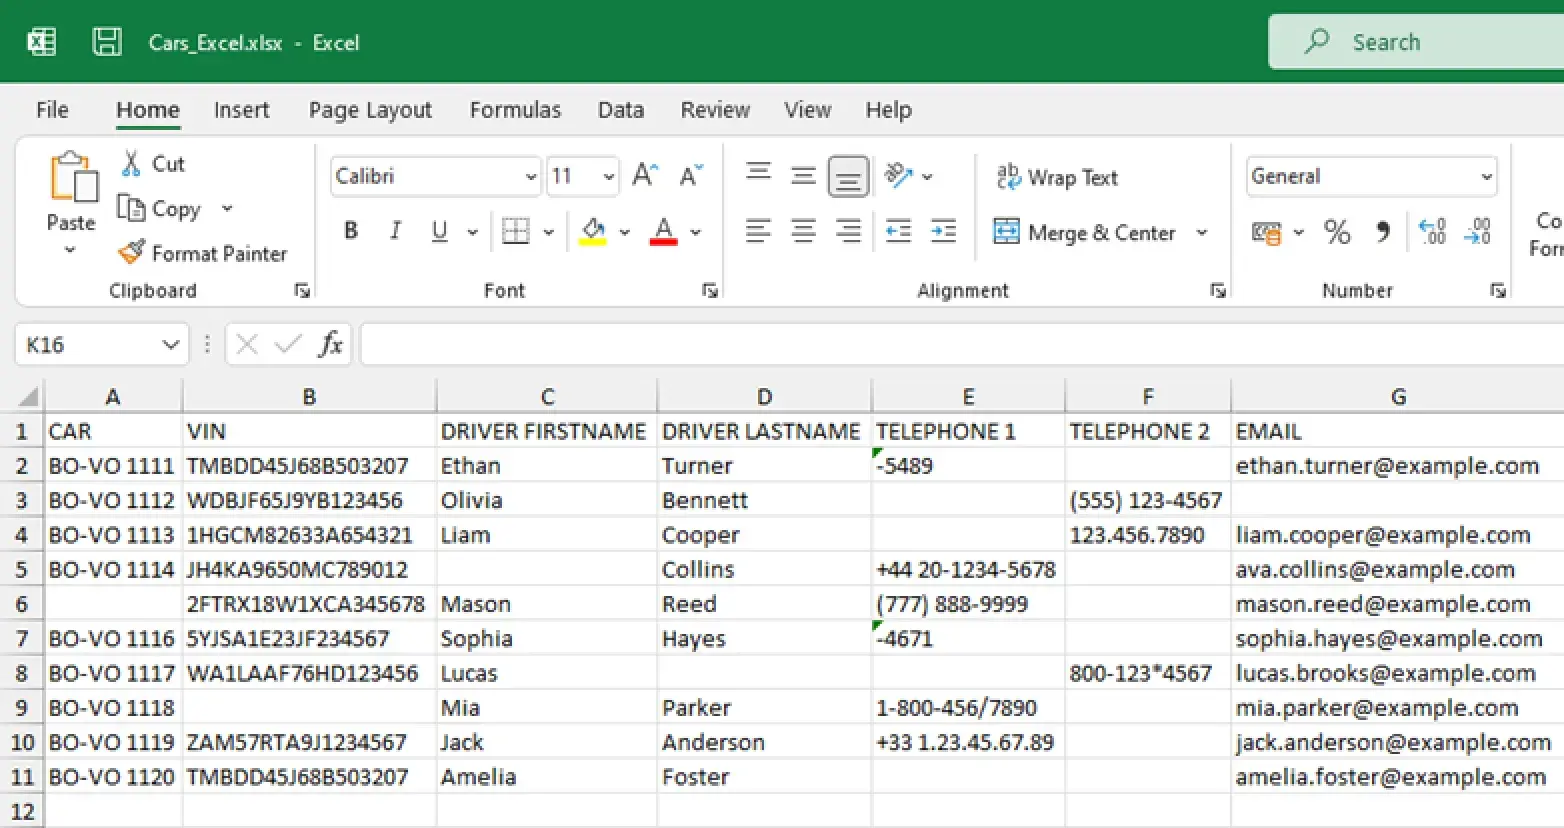Apply yellow Fill Color bucket

[x=593, y=231]
